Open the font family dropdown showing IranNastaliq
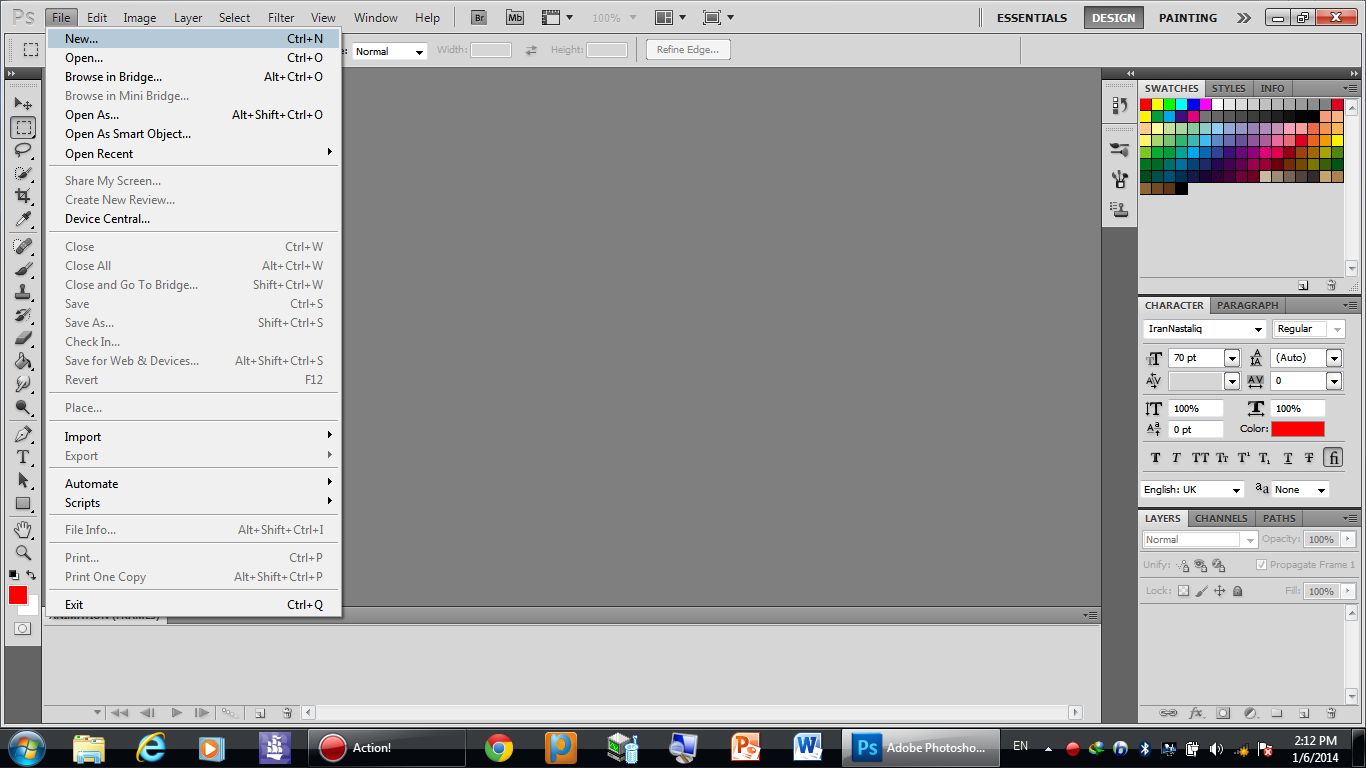Image resolution: width=1366 pixels, height=768 pixels. (x=1205, y=329)
